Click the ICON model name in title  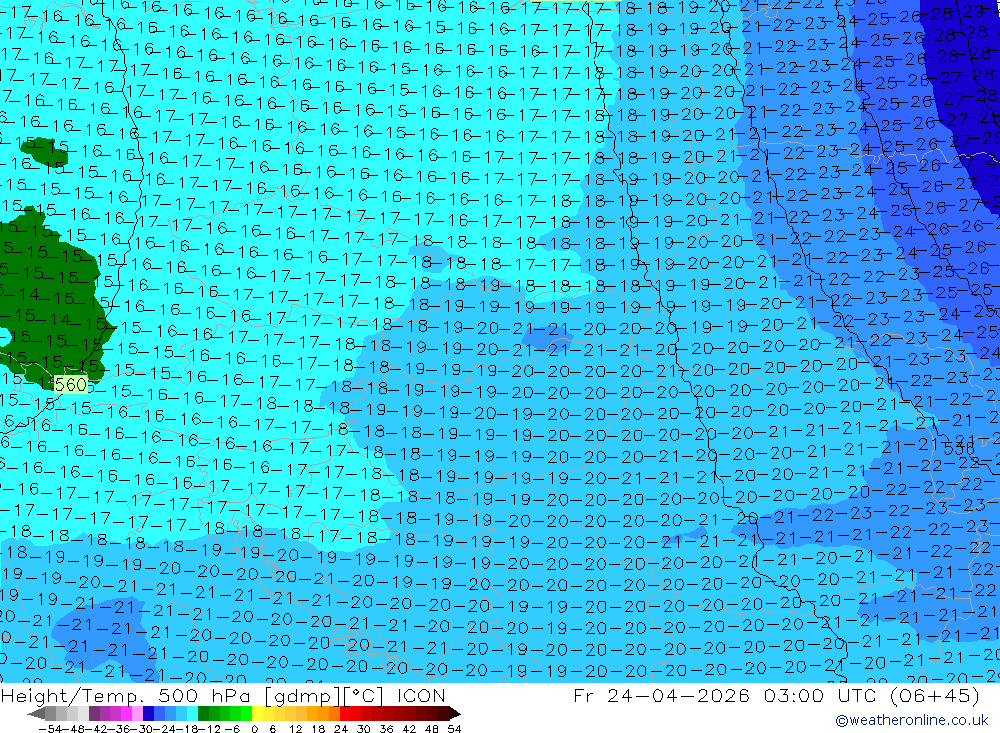[421, 695]
